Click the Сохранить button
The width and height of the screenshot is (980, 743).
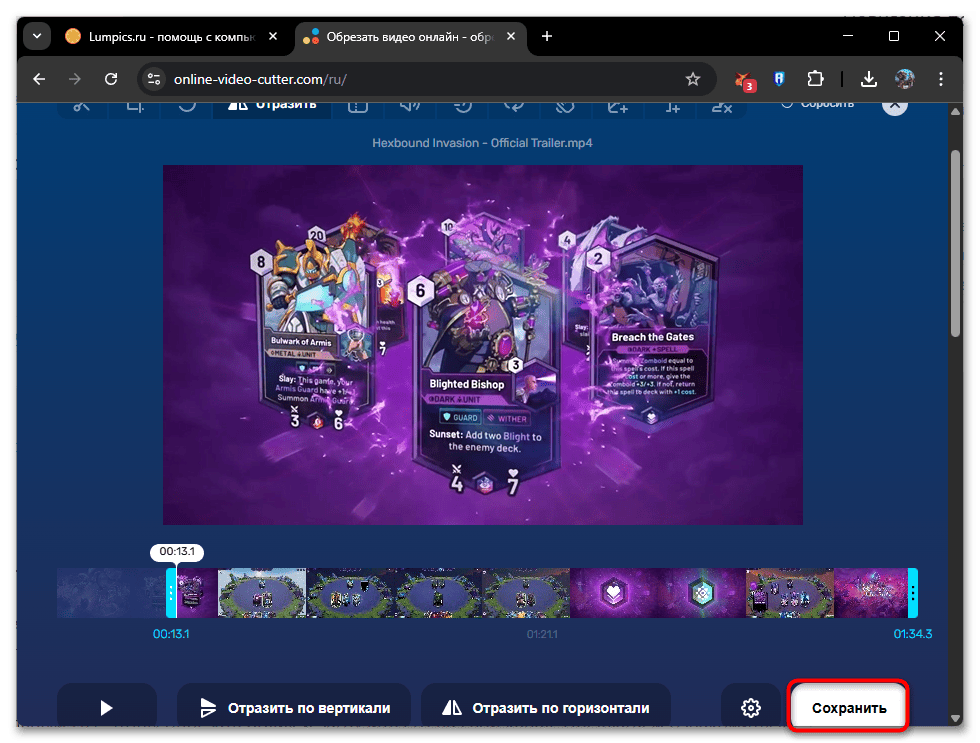point(849,707)
